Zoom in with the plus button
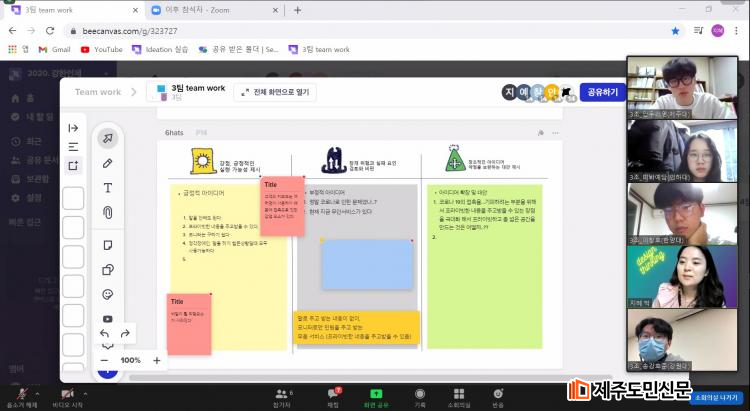 [x=157, y=360]
